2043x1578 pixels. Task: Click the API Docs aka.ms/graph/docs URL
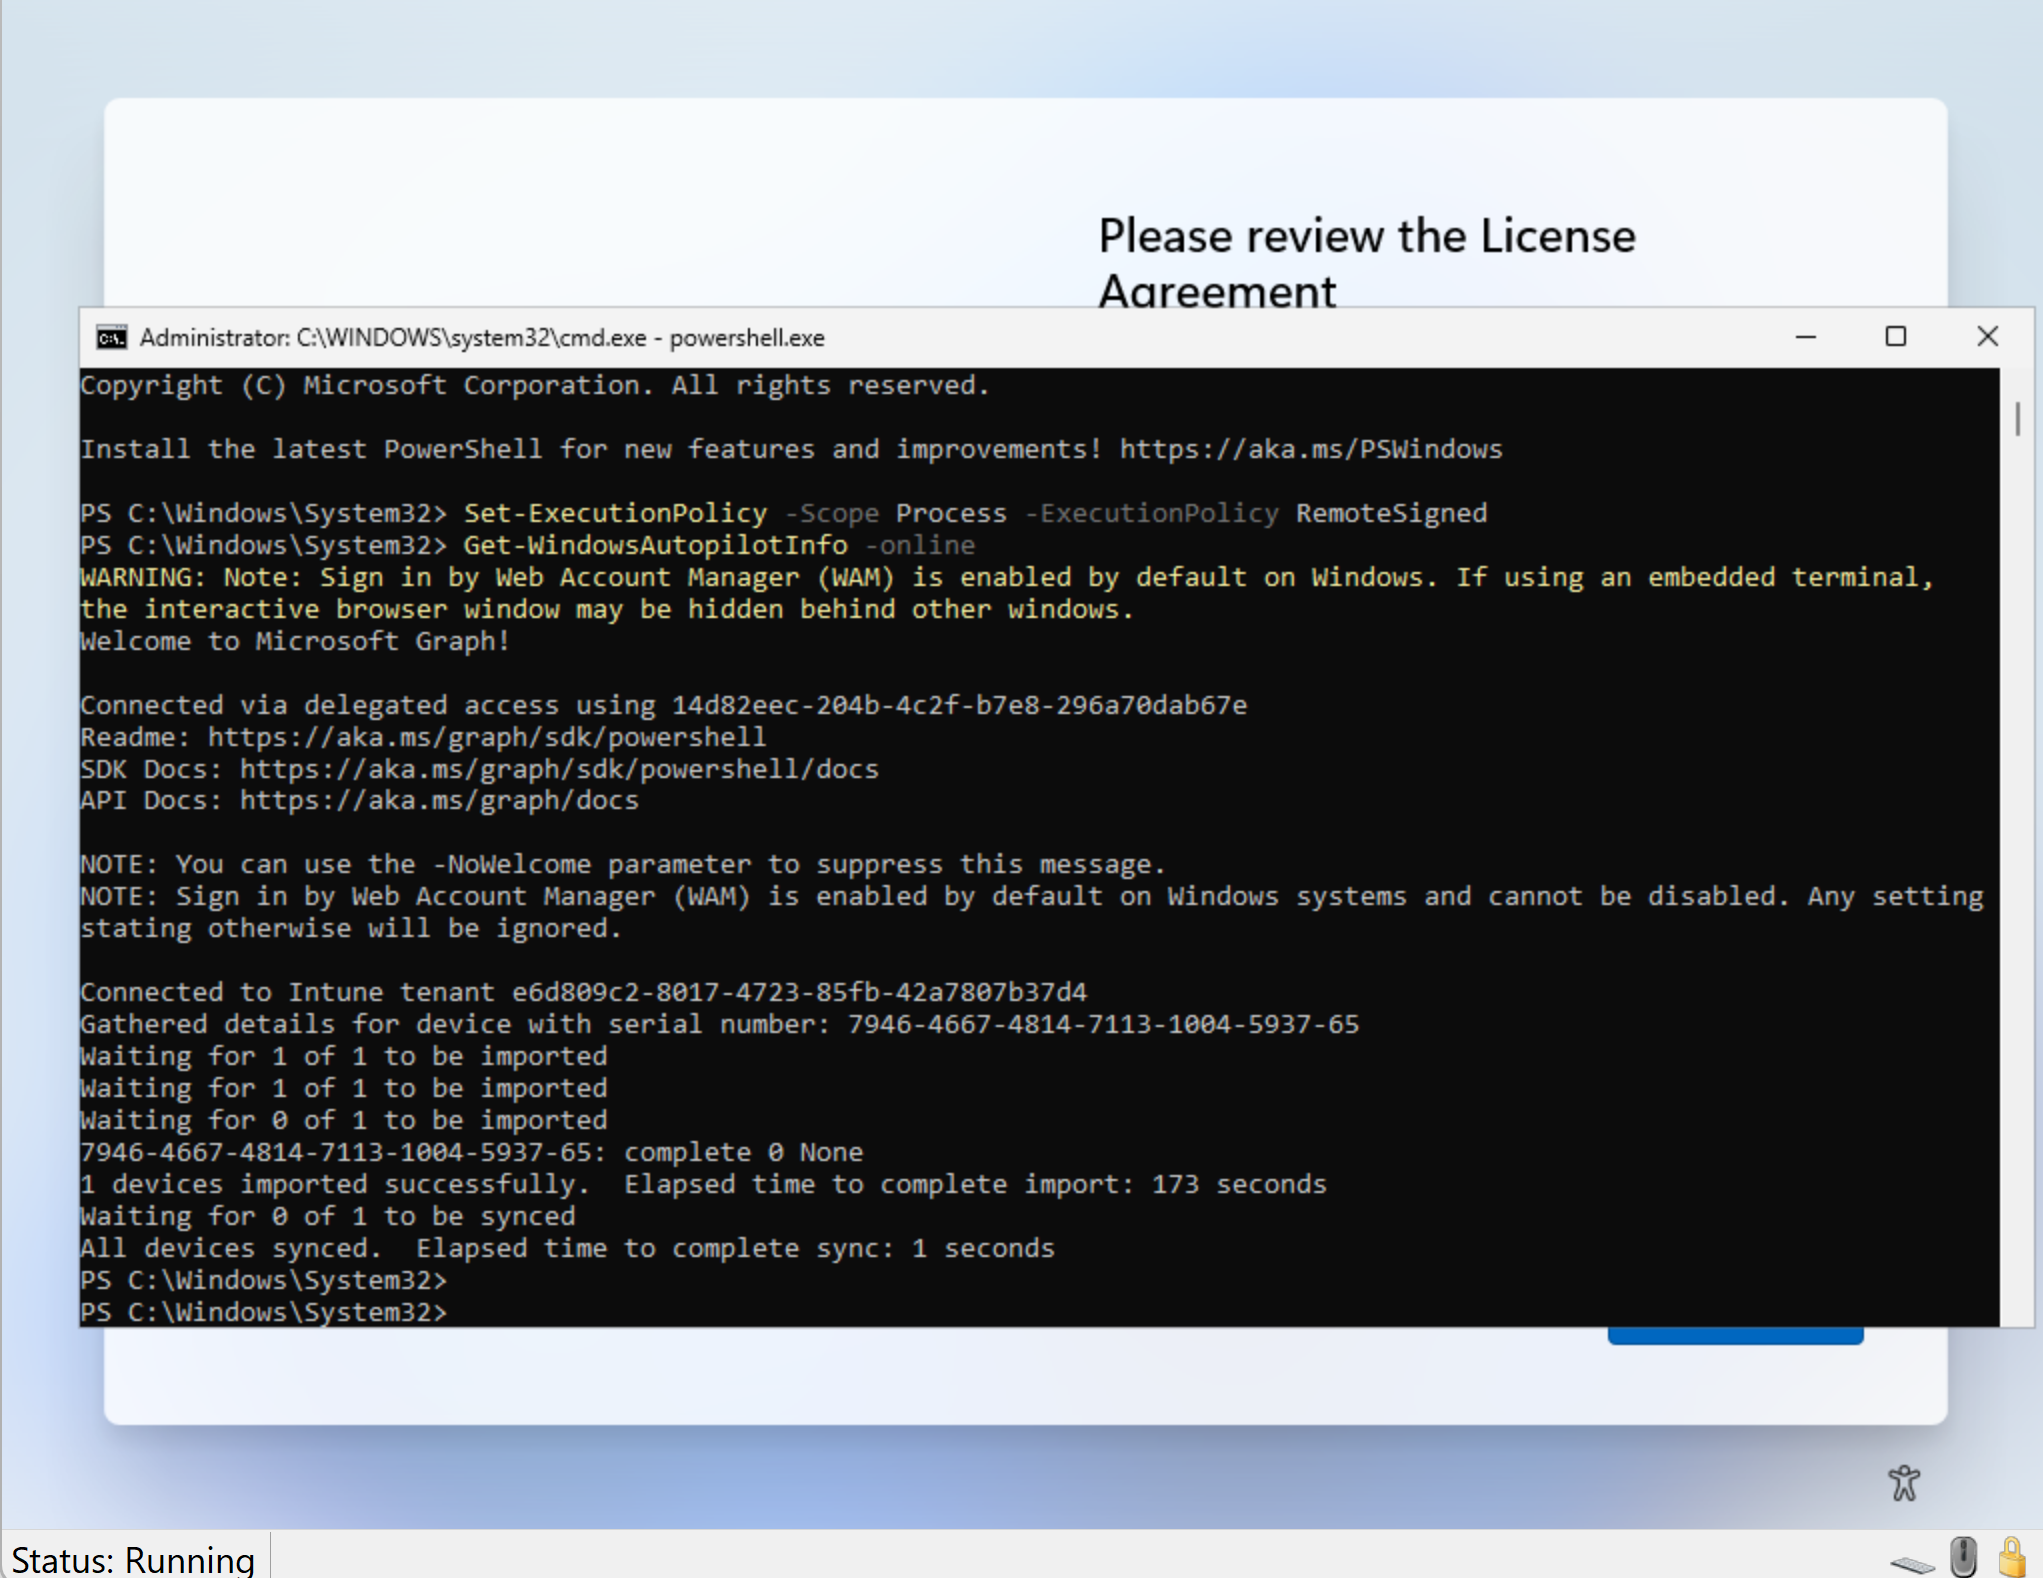click(x=438, y=801)
